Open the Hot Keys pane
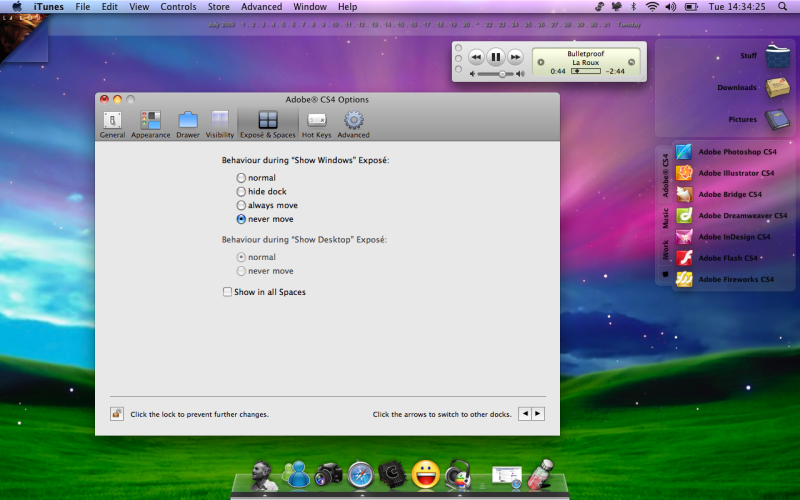The image size is (800, 500). tap(316, 124)
